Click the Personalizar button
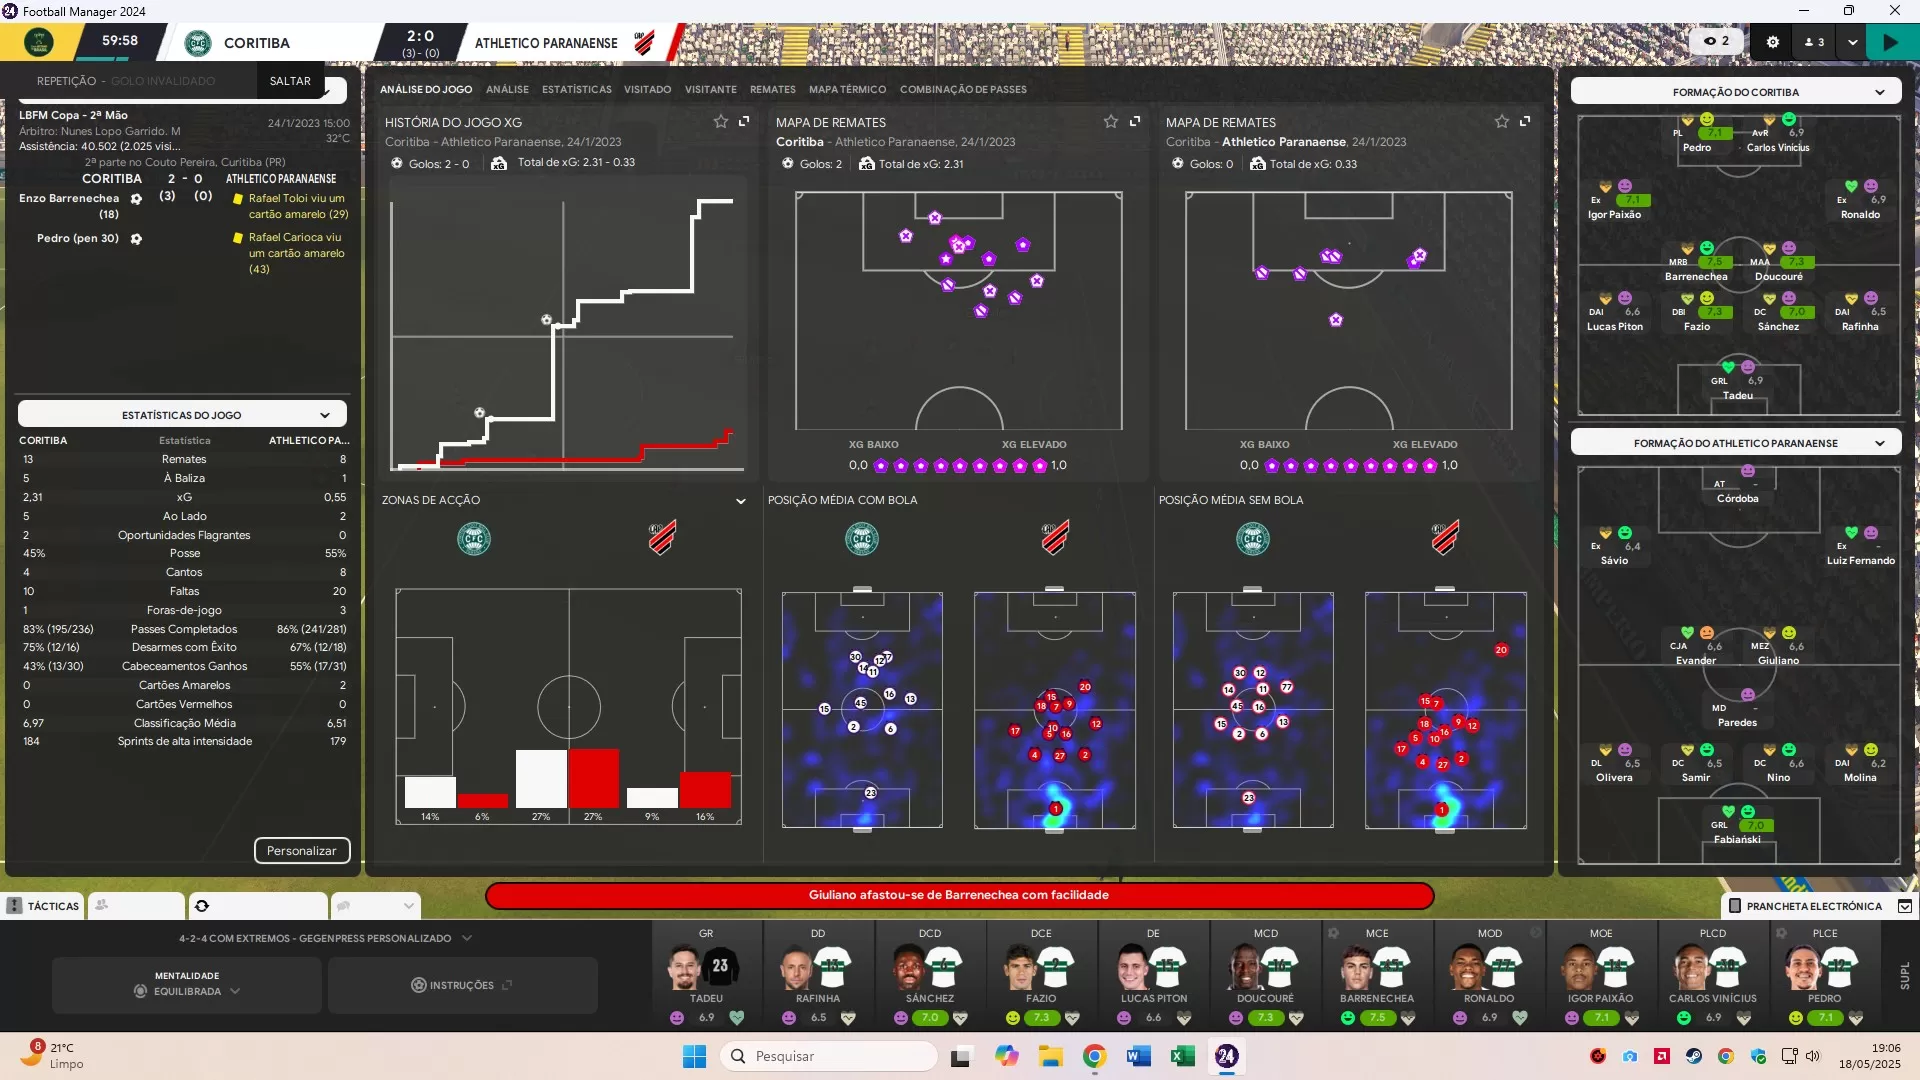Viewport: 1920px width, 1080px height. (x=301, y=851)
